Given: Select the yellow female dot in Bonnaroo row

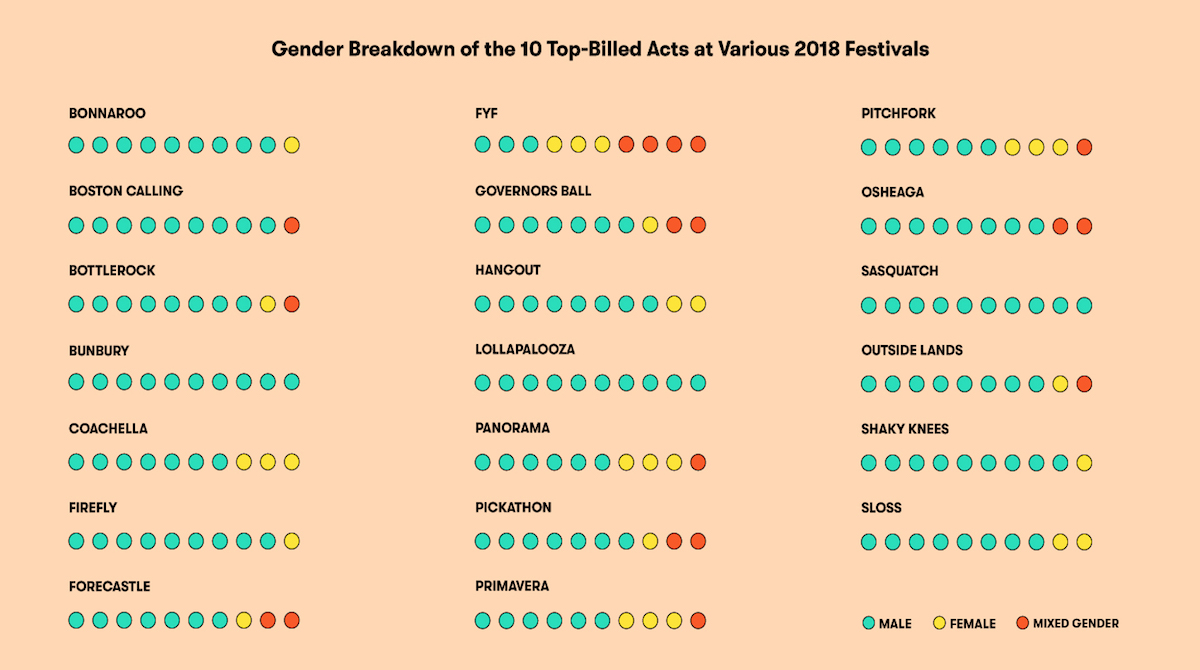Looking at the screenshot, I should [x=292, y=145].
